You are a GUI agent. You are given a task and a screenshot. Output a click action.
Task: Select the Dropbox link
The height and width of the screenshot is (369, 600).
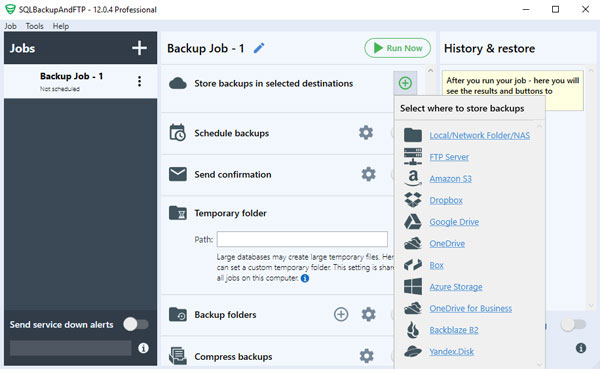click(x=446, y=200)
